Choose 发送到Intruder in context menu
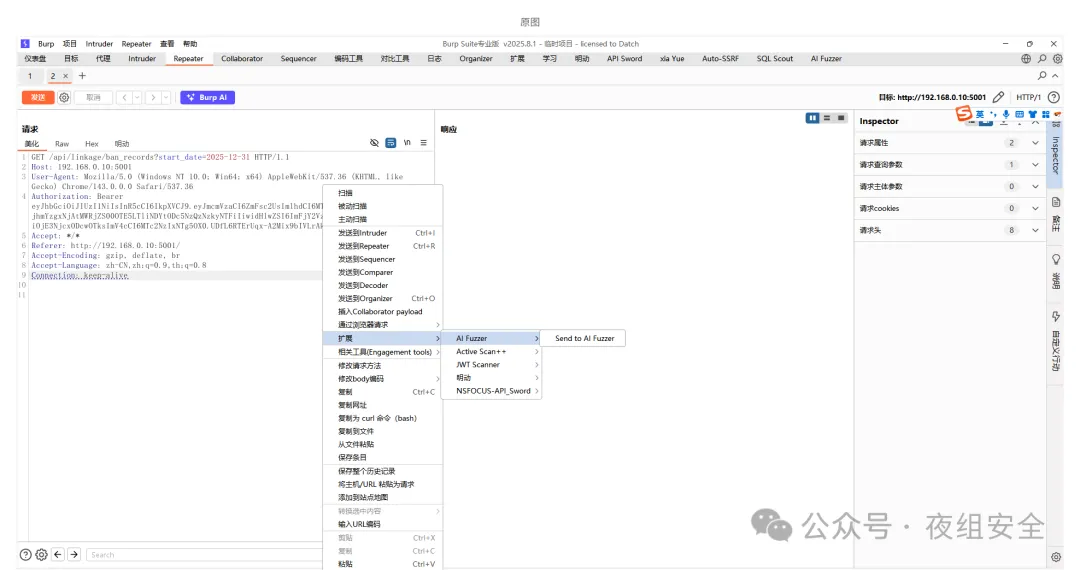 pyautogui.click(x=383, y=233)
